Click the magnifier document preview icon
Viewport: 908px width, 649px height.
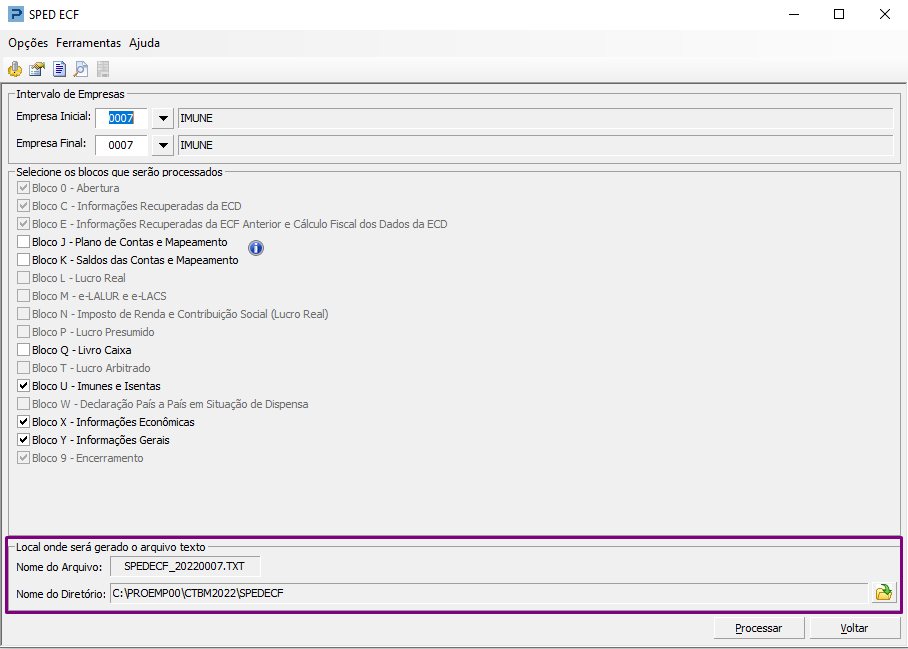click(81, 69)
